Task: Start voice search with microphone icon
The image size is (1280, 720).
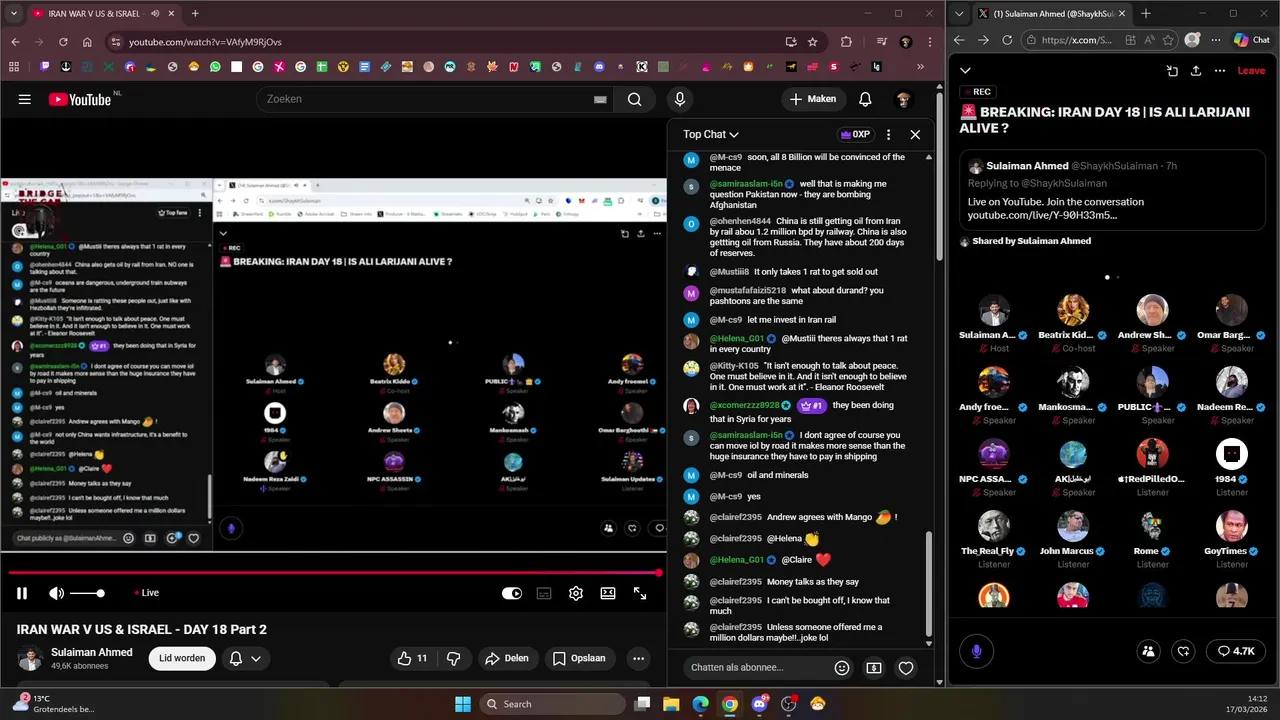Action: tap(680, 99)
